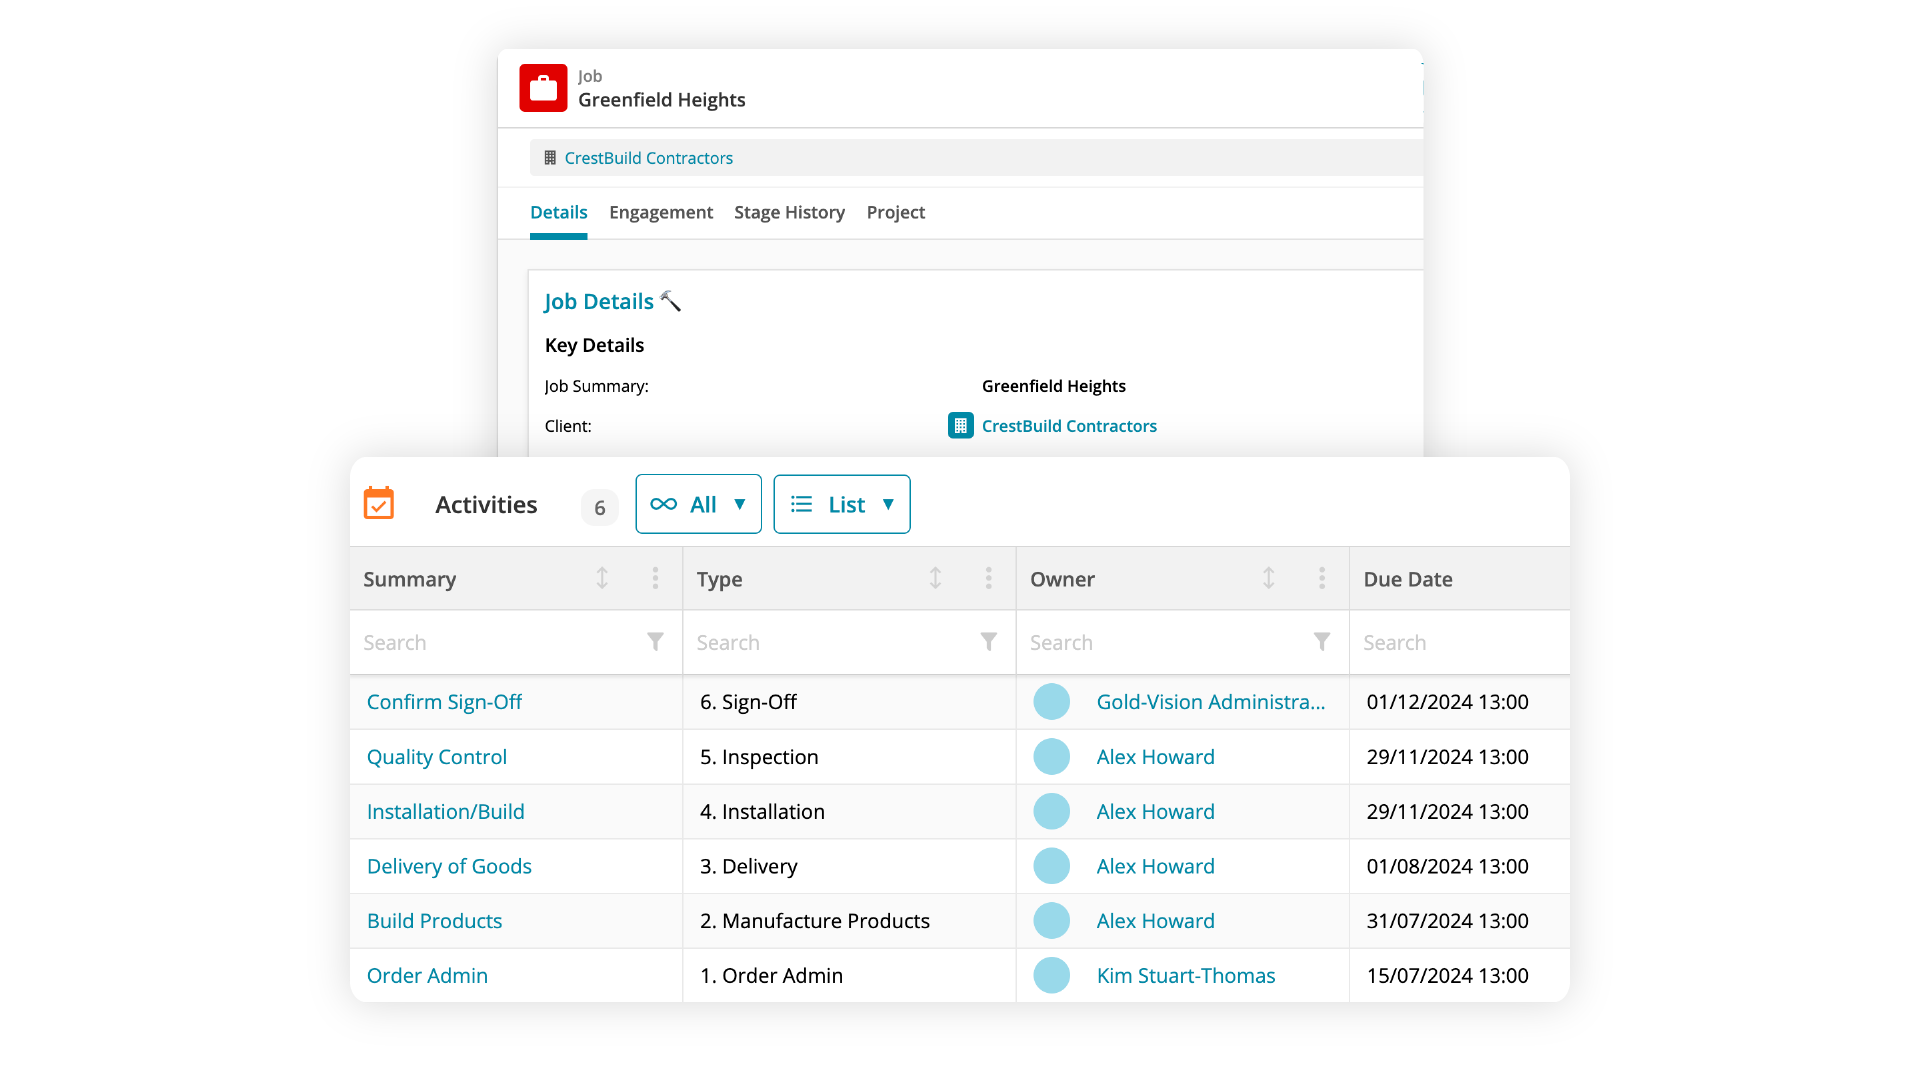
Task: Open the Installation/Build activity
Action: 445,812
